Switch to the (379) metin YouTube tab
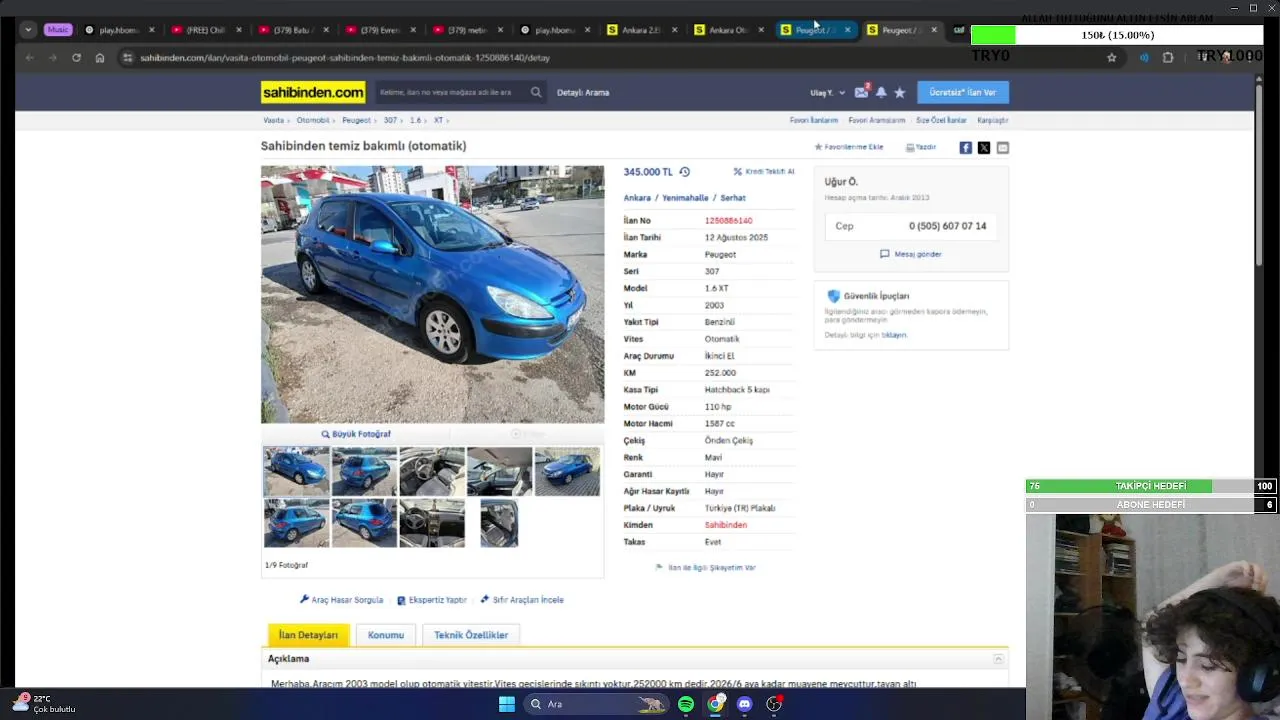This screenshot has height=720, width=1280. coord(467,30)
